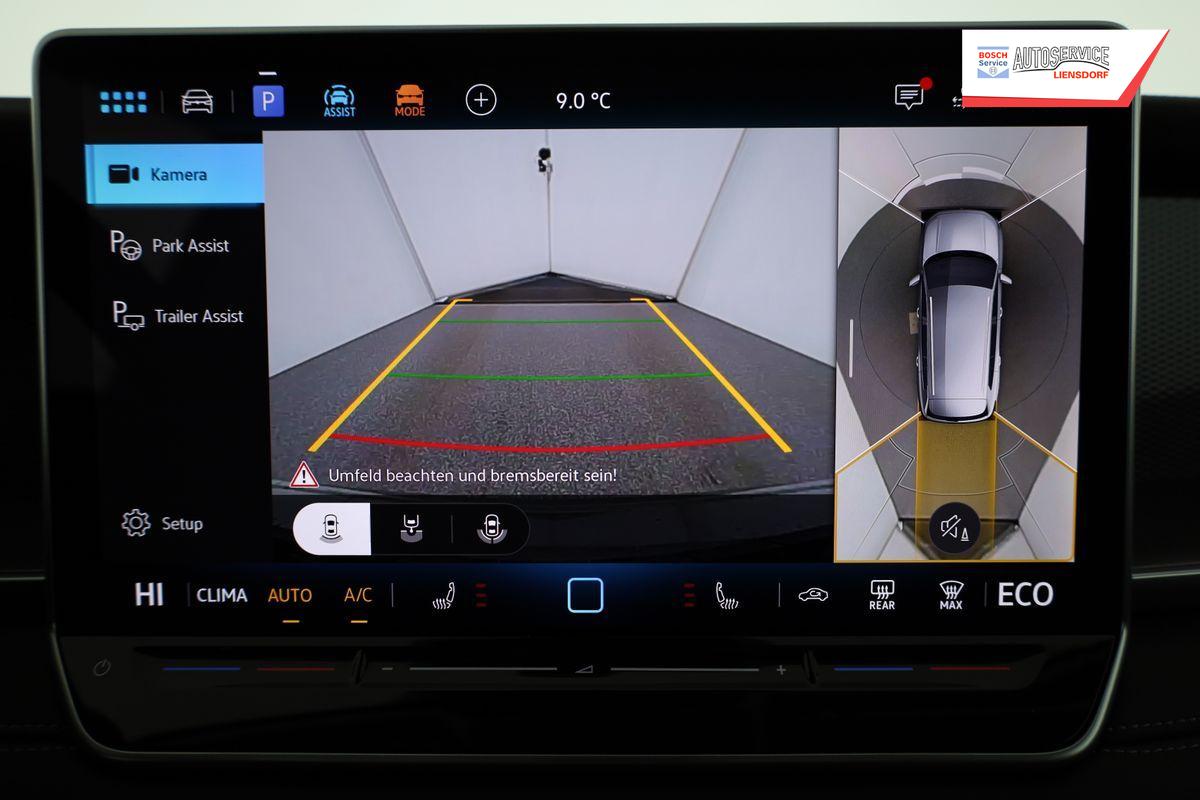Open Setup settings

click(x=163, y=523)
